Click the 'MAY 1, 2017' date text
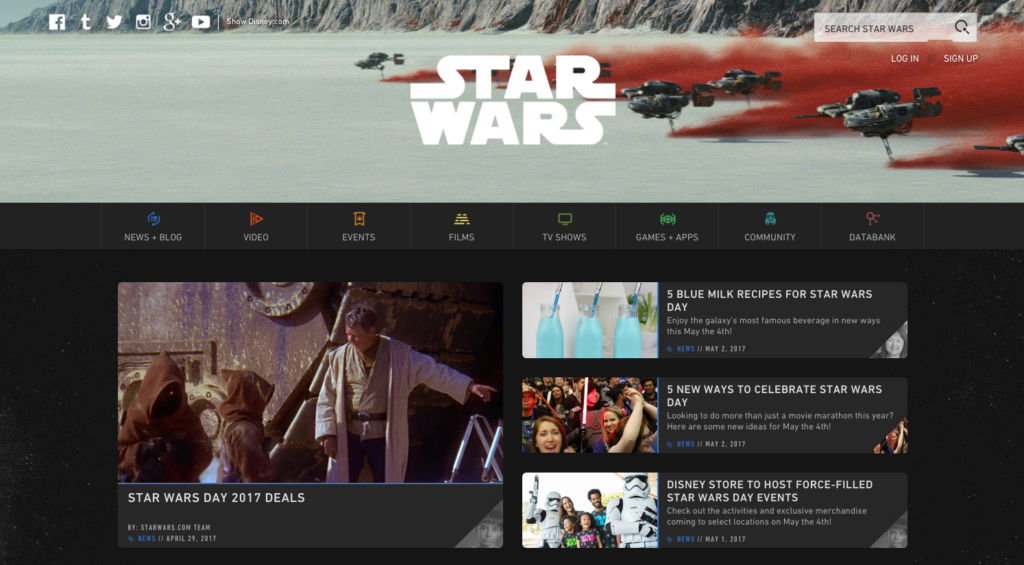Image resolution: width=1024 pixels, height=565 pixels. (725, 540)
